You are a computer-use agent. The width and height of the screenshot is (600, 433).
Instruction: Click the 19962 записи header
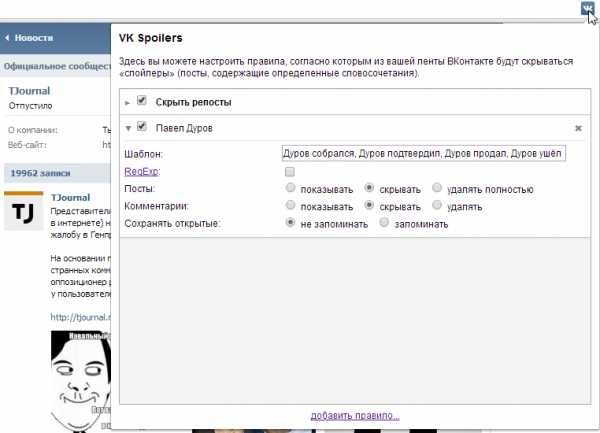[x=57, y=173]
